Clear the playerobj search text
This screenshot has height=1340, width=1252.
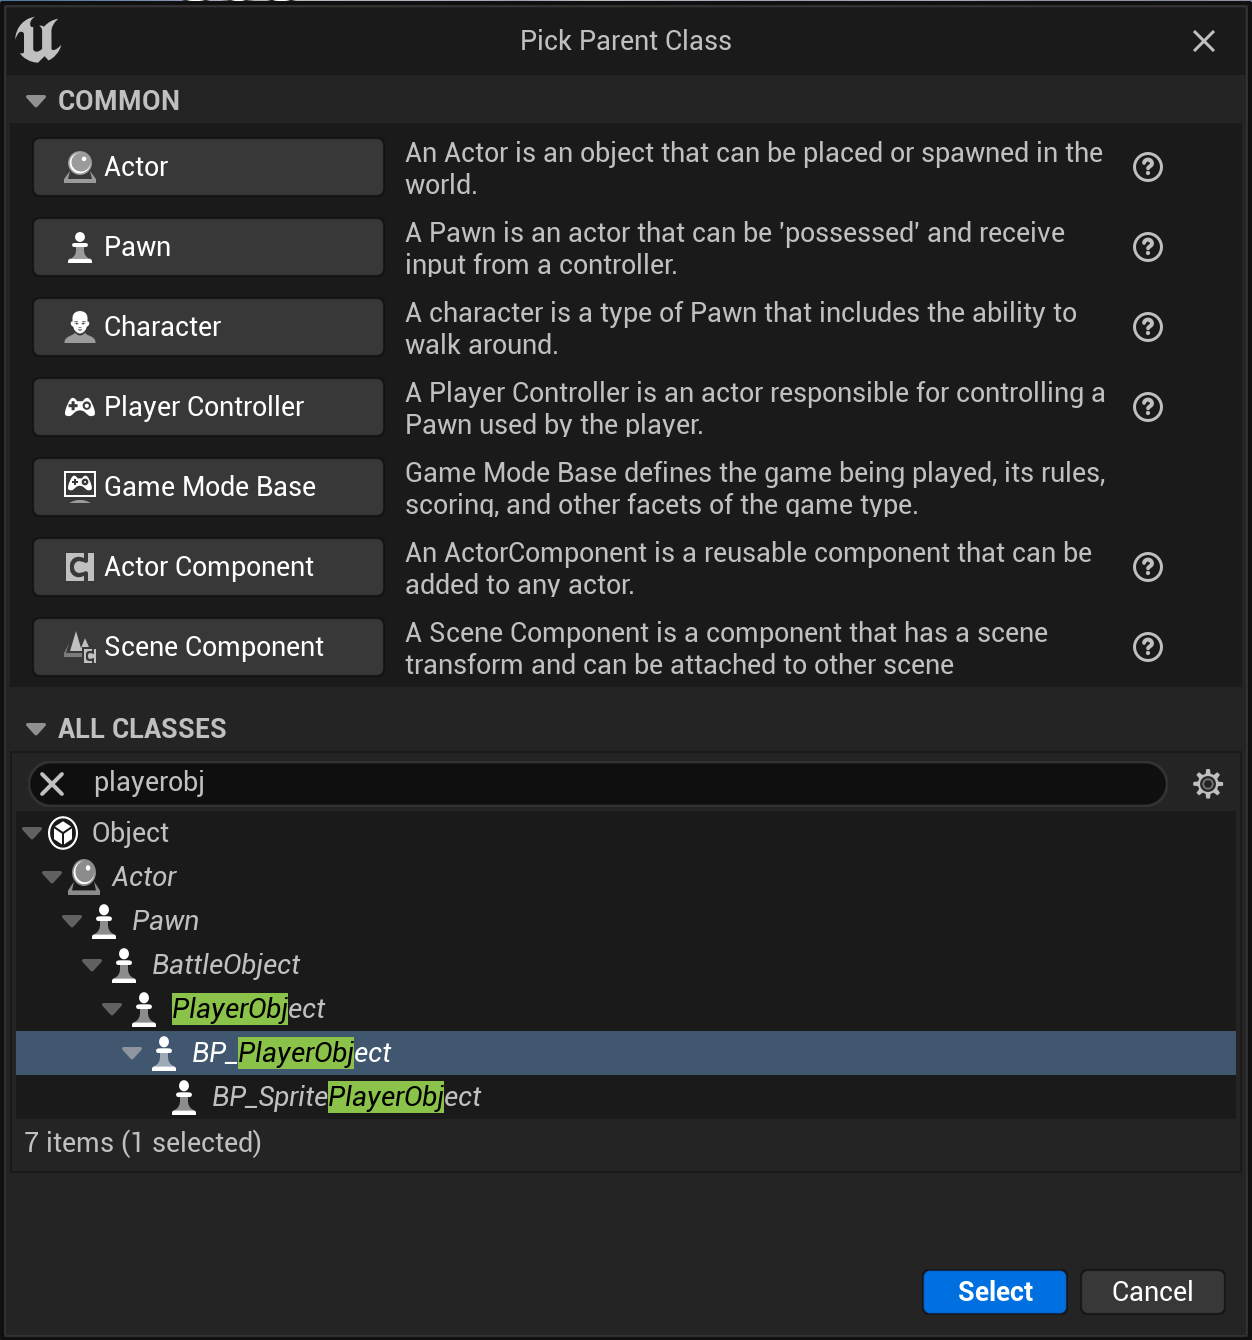pyautogui.click(x=52, y=783)
